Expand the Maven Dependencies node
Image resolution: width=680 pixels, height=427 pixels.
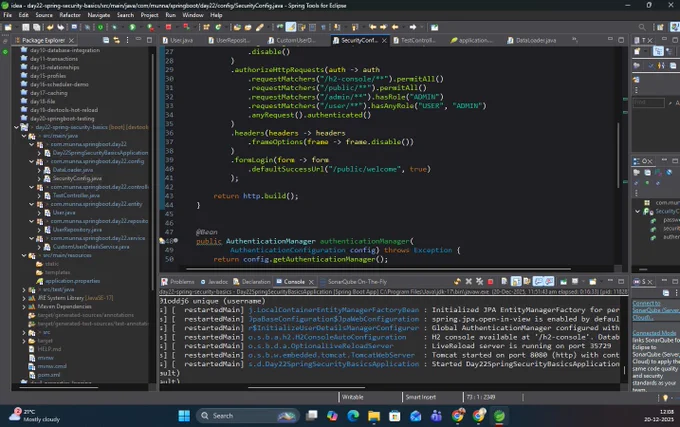coord(24,306)
